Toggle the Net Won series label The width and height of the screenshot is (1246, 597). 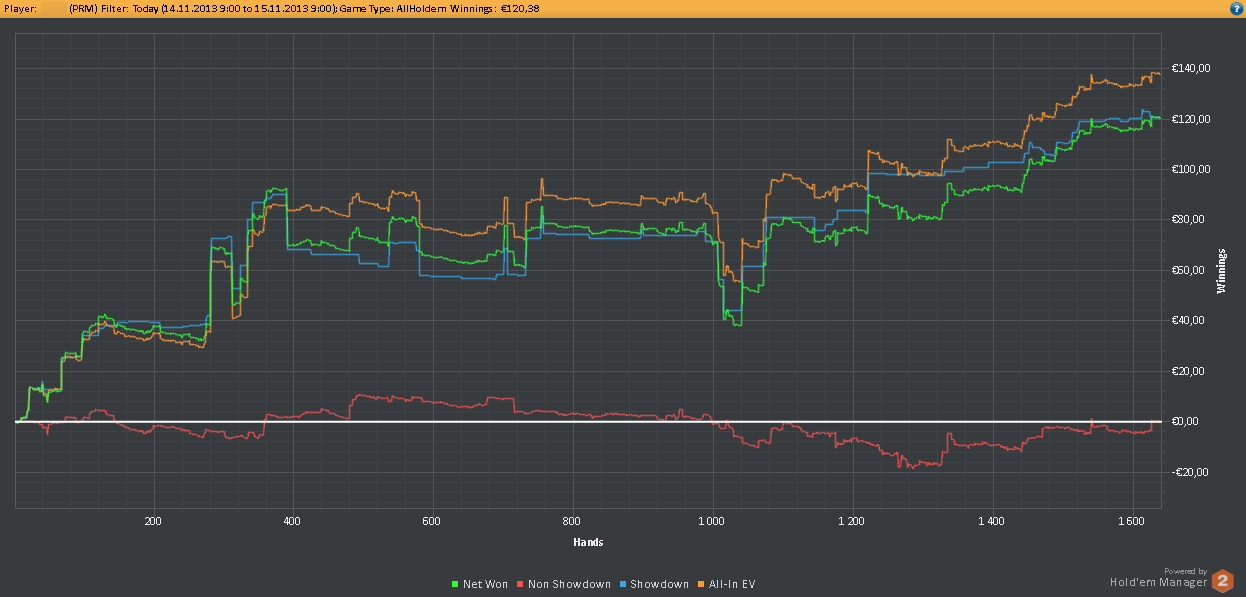485,584
